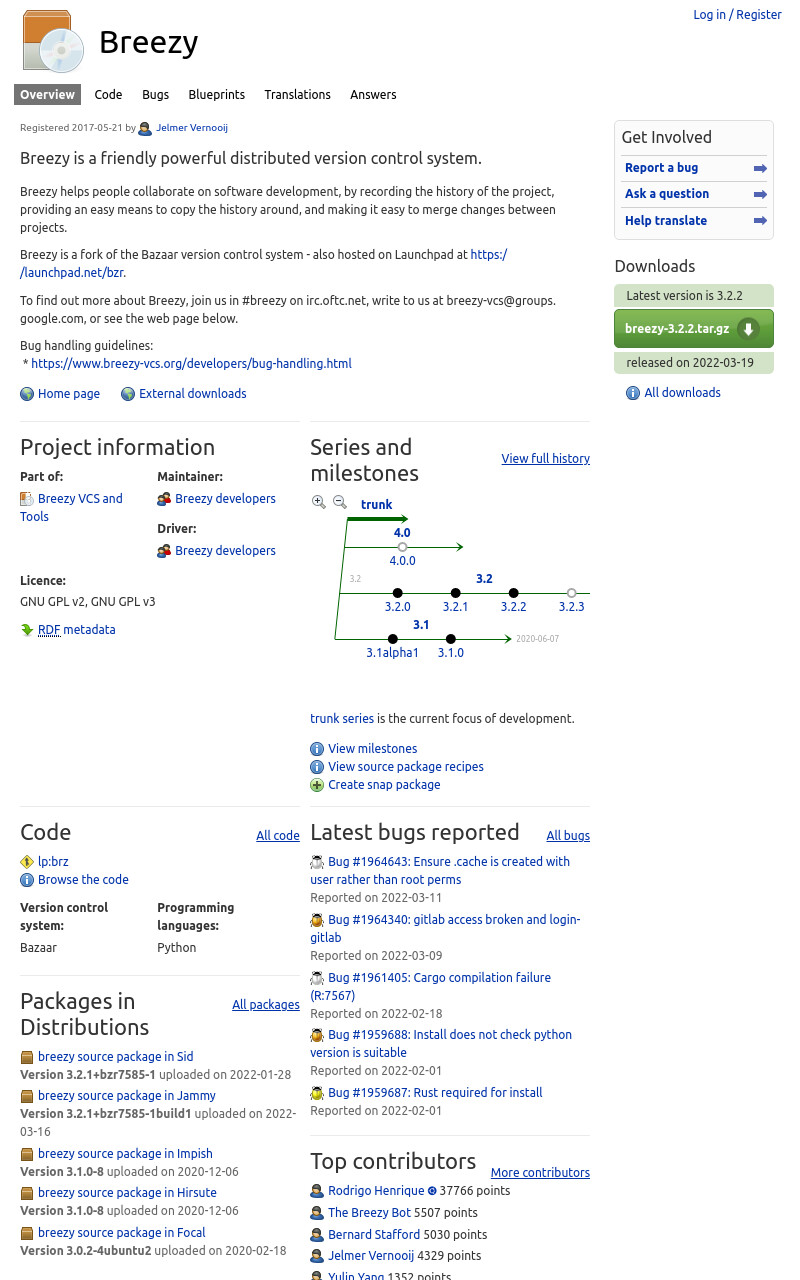Click the globe icon next to Home page
800x1280 pixels.
click(27, 394)
